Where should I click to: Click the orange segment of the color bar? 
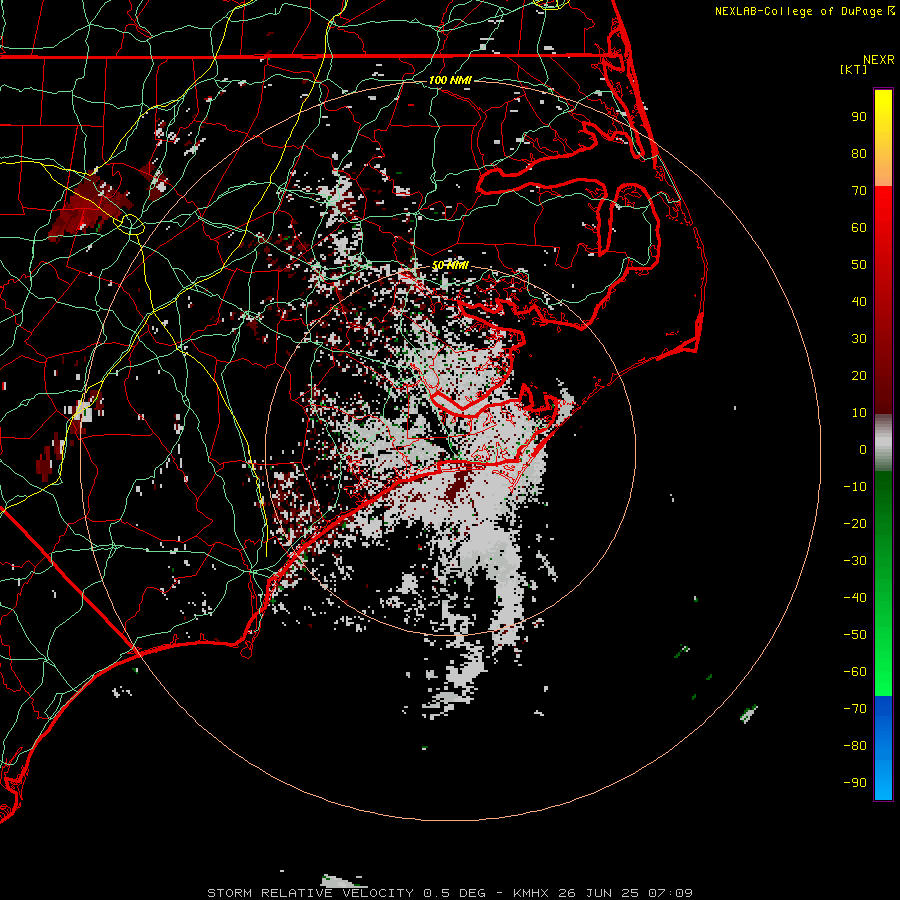(883, 169)
